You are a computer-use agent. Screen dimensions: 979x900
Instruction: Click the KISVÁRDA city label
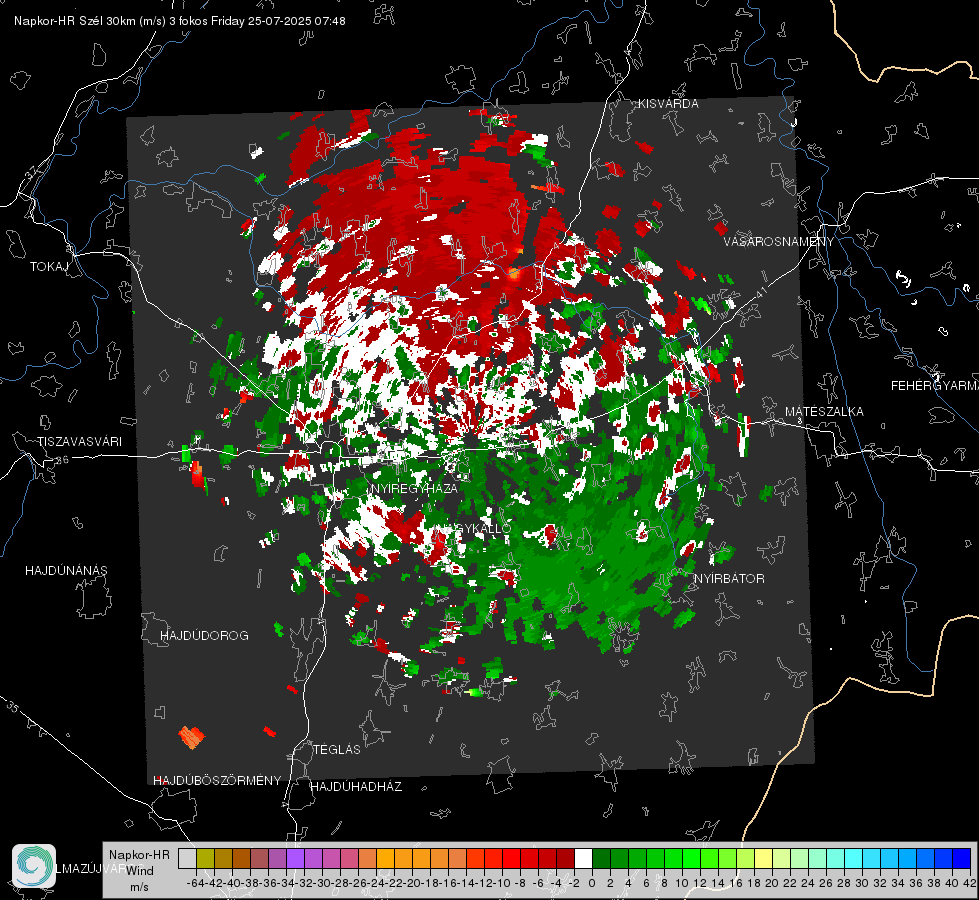(x=668, y=104)
